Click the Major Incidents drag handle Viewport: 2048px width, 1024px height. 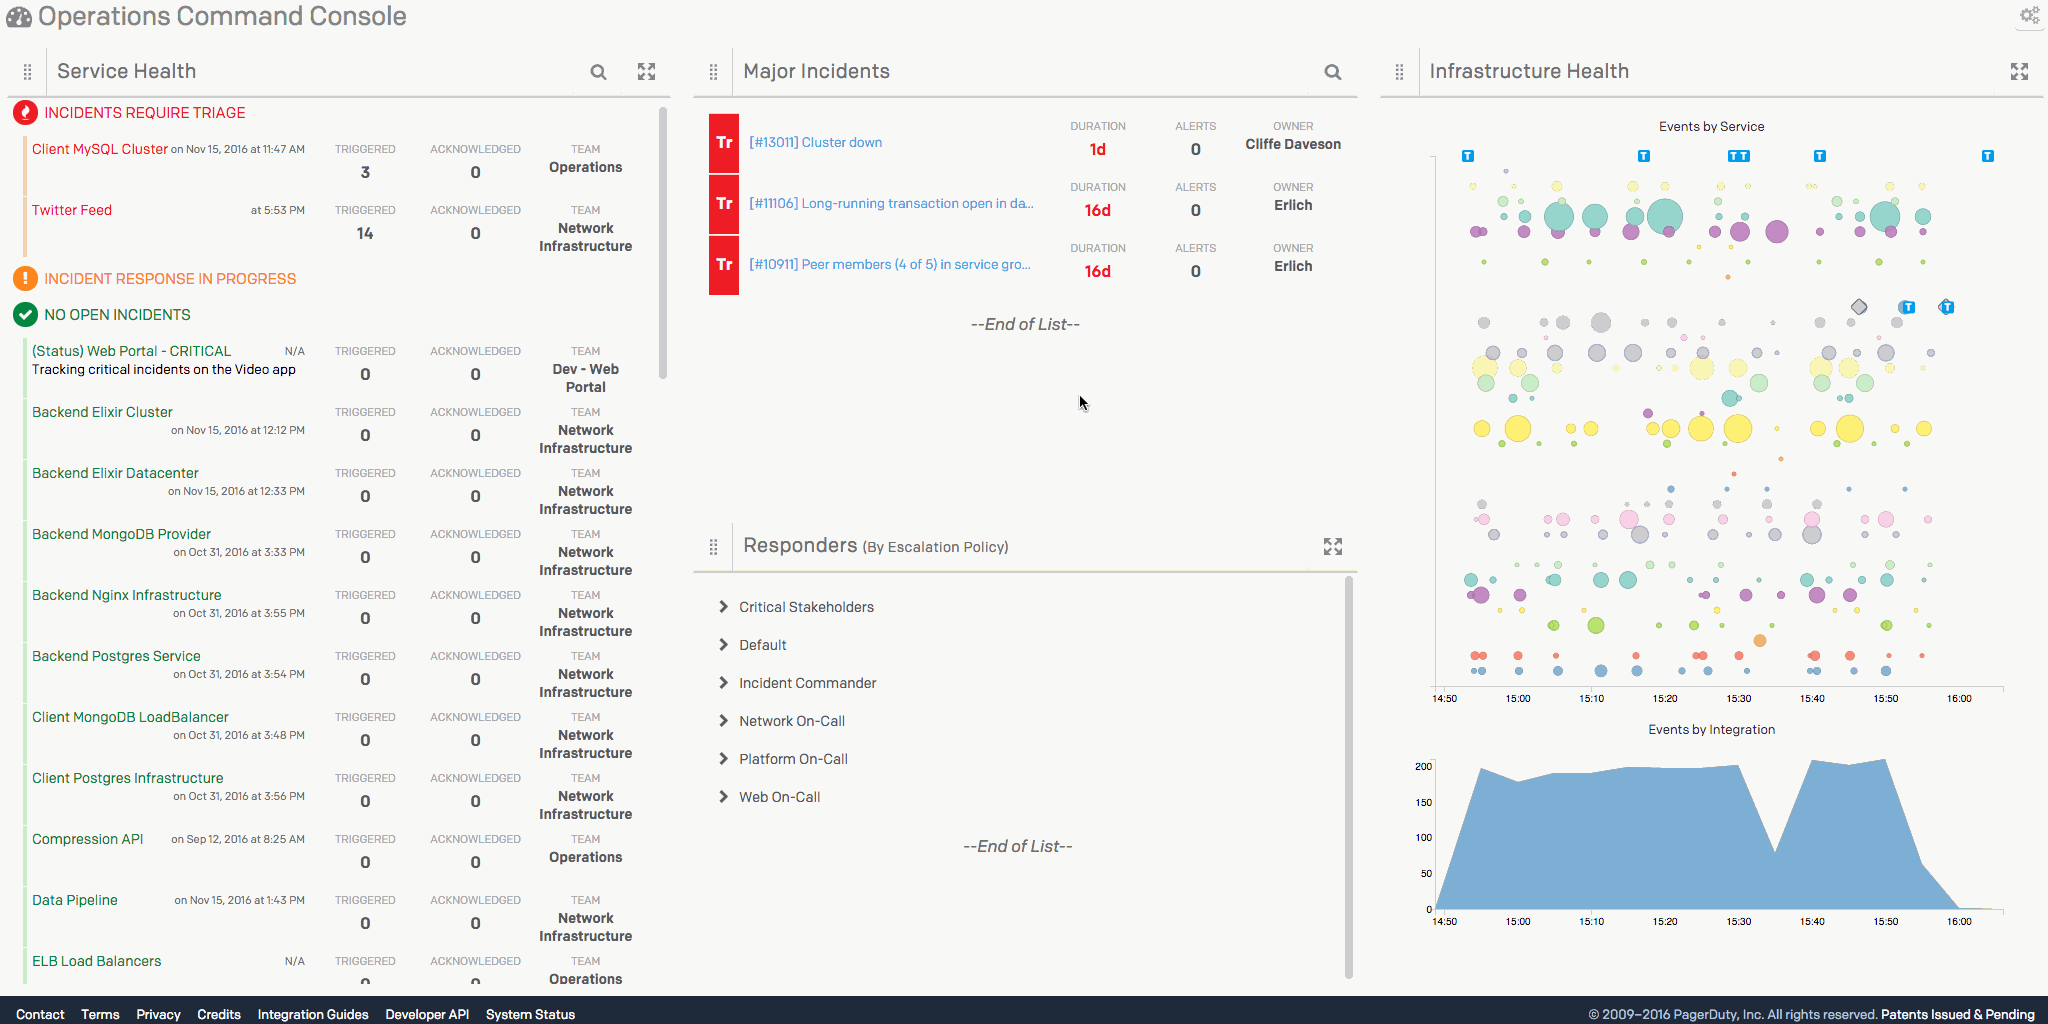tap(713, 72)
